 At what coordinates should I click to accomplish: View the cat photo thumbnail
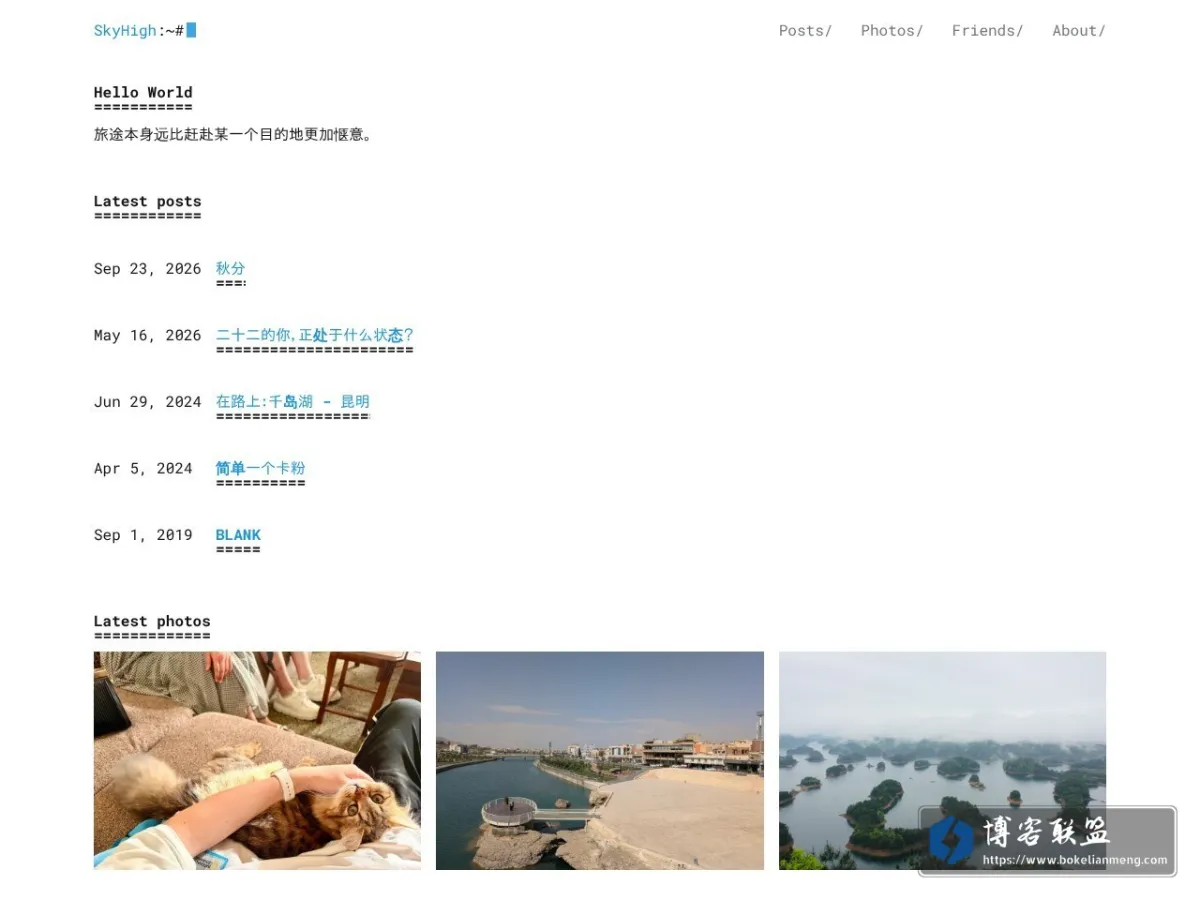pyautogui.click(x=257, y=760)
